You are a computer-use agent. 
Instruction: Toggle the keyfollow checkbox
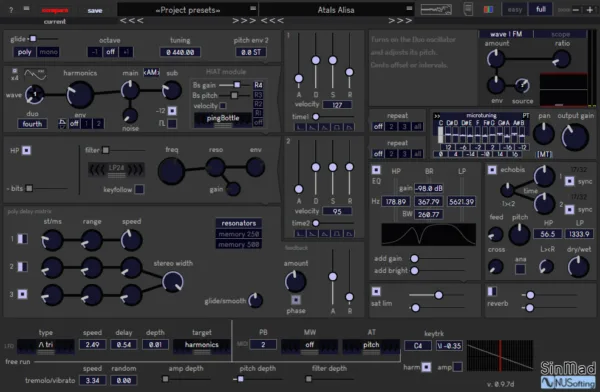(x=139, y=189)
